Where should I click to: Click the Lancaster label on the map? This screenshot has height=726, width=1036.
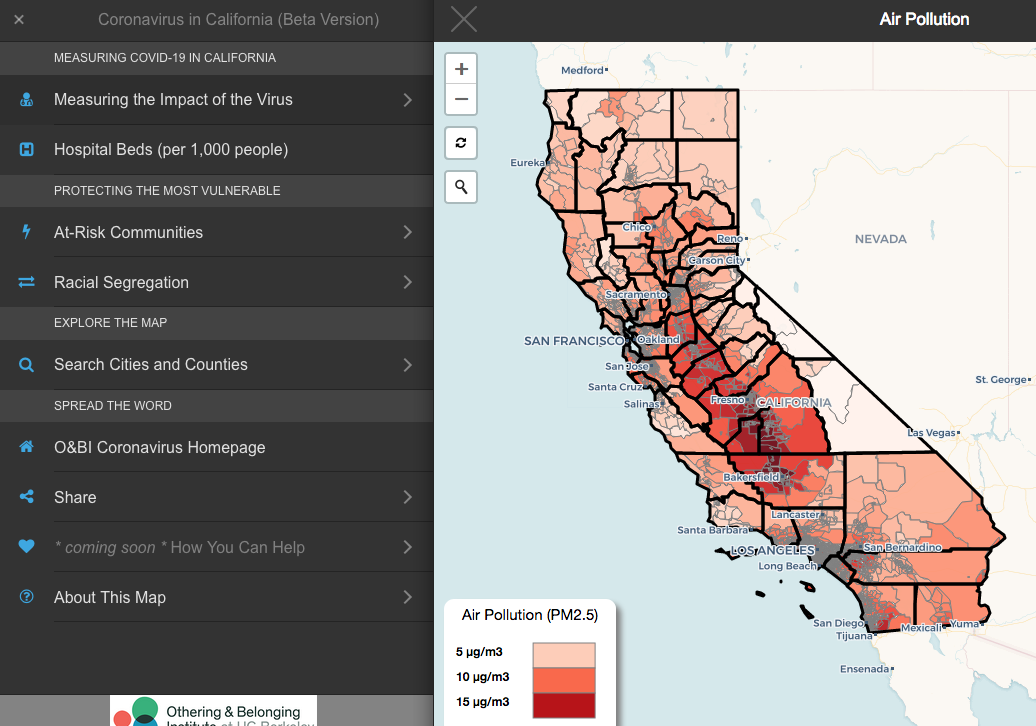point(796,515)
